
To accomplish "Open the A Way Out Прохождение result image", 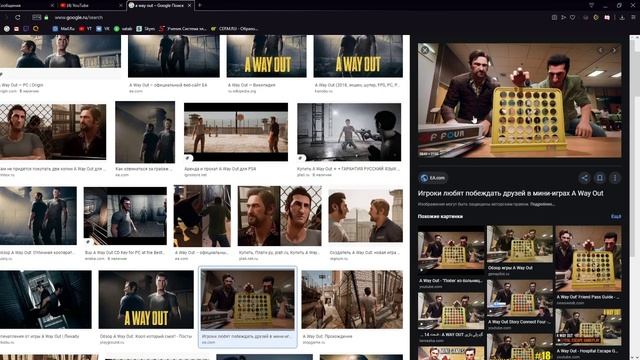I will (352, 299).
